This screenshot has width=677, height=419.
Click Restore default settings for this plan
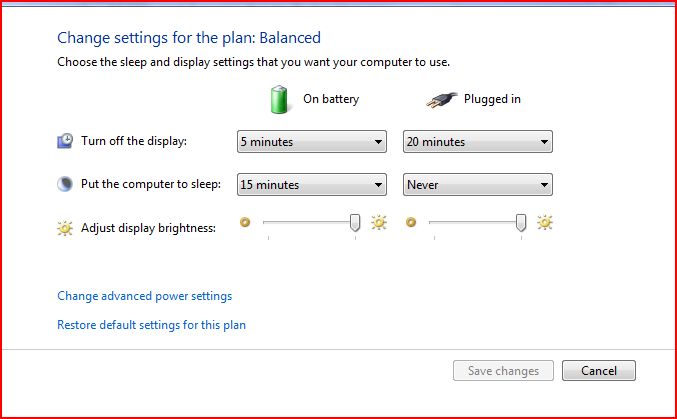pyautogui.click(x=151, y=325)
